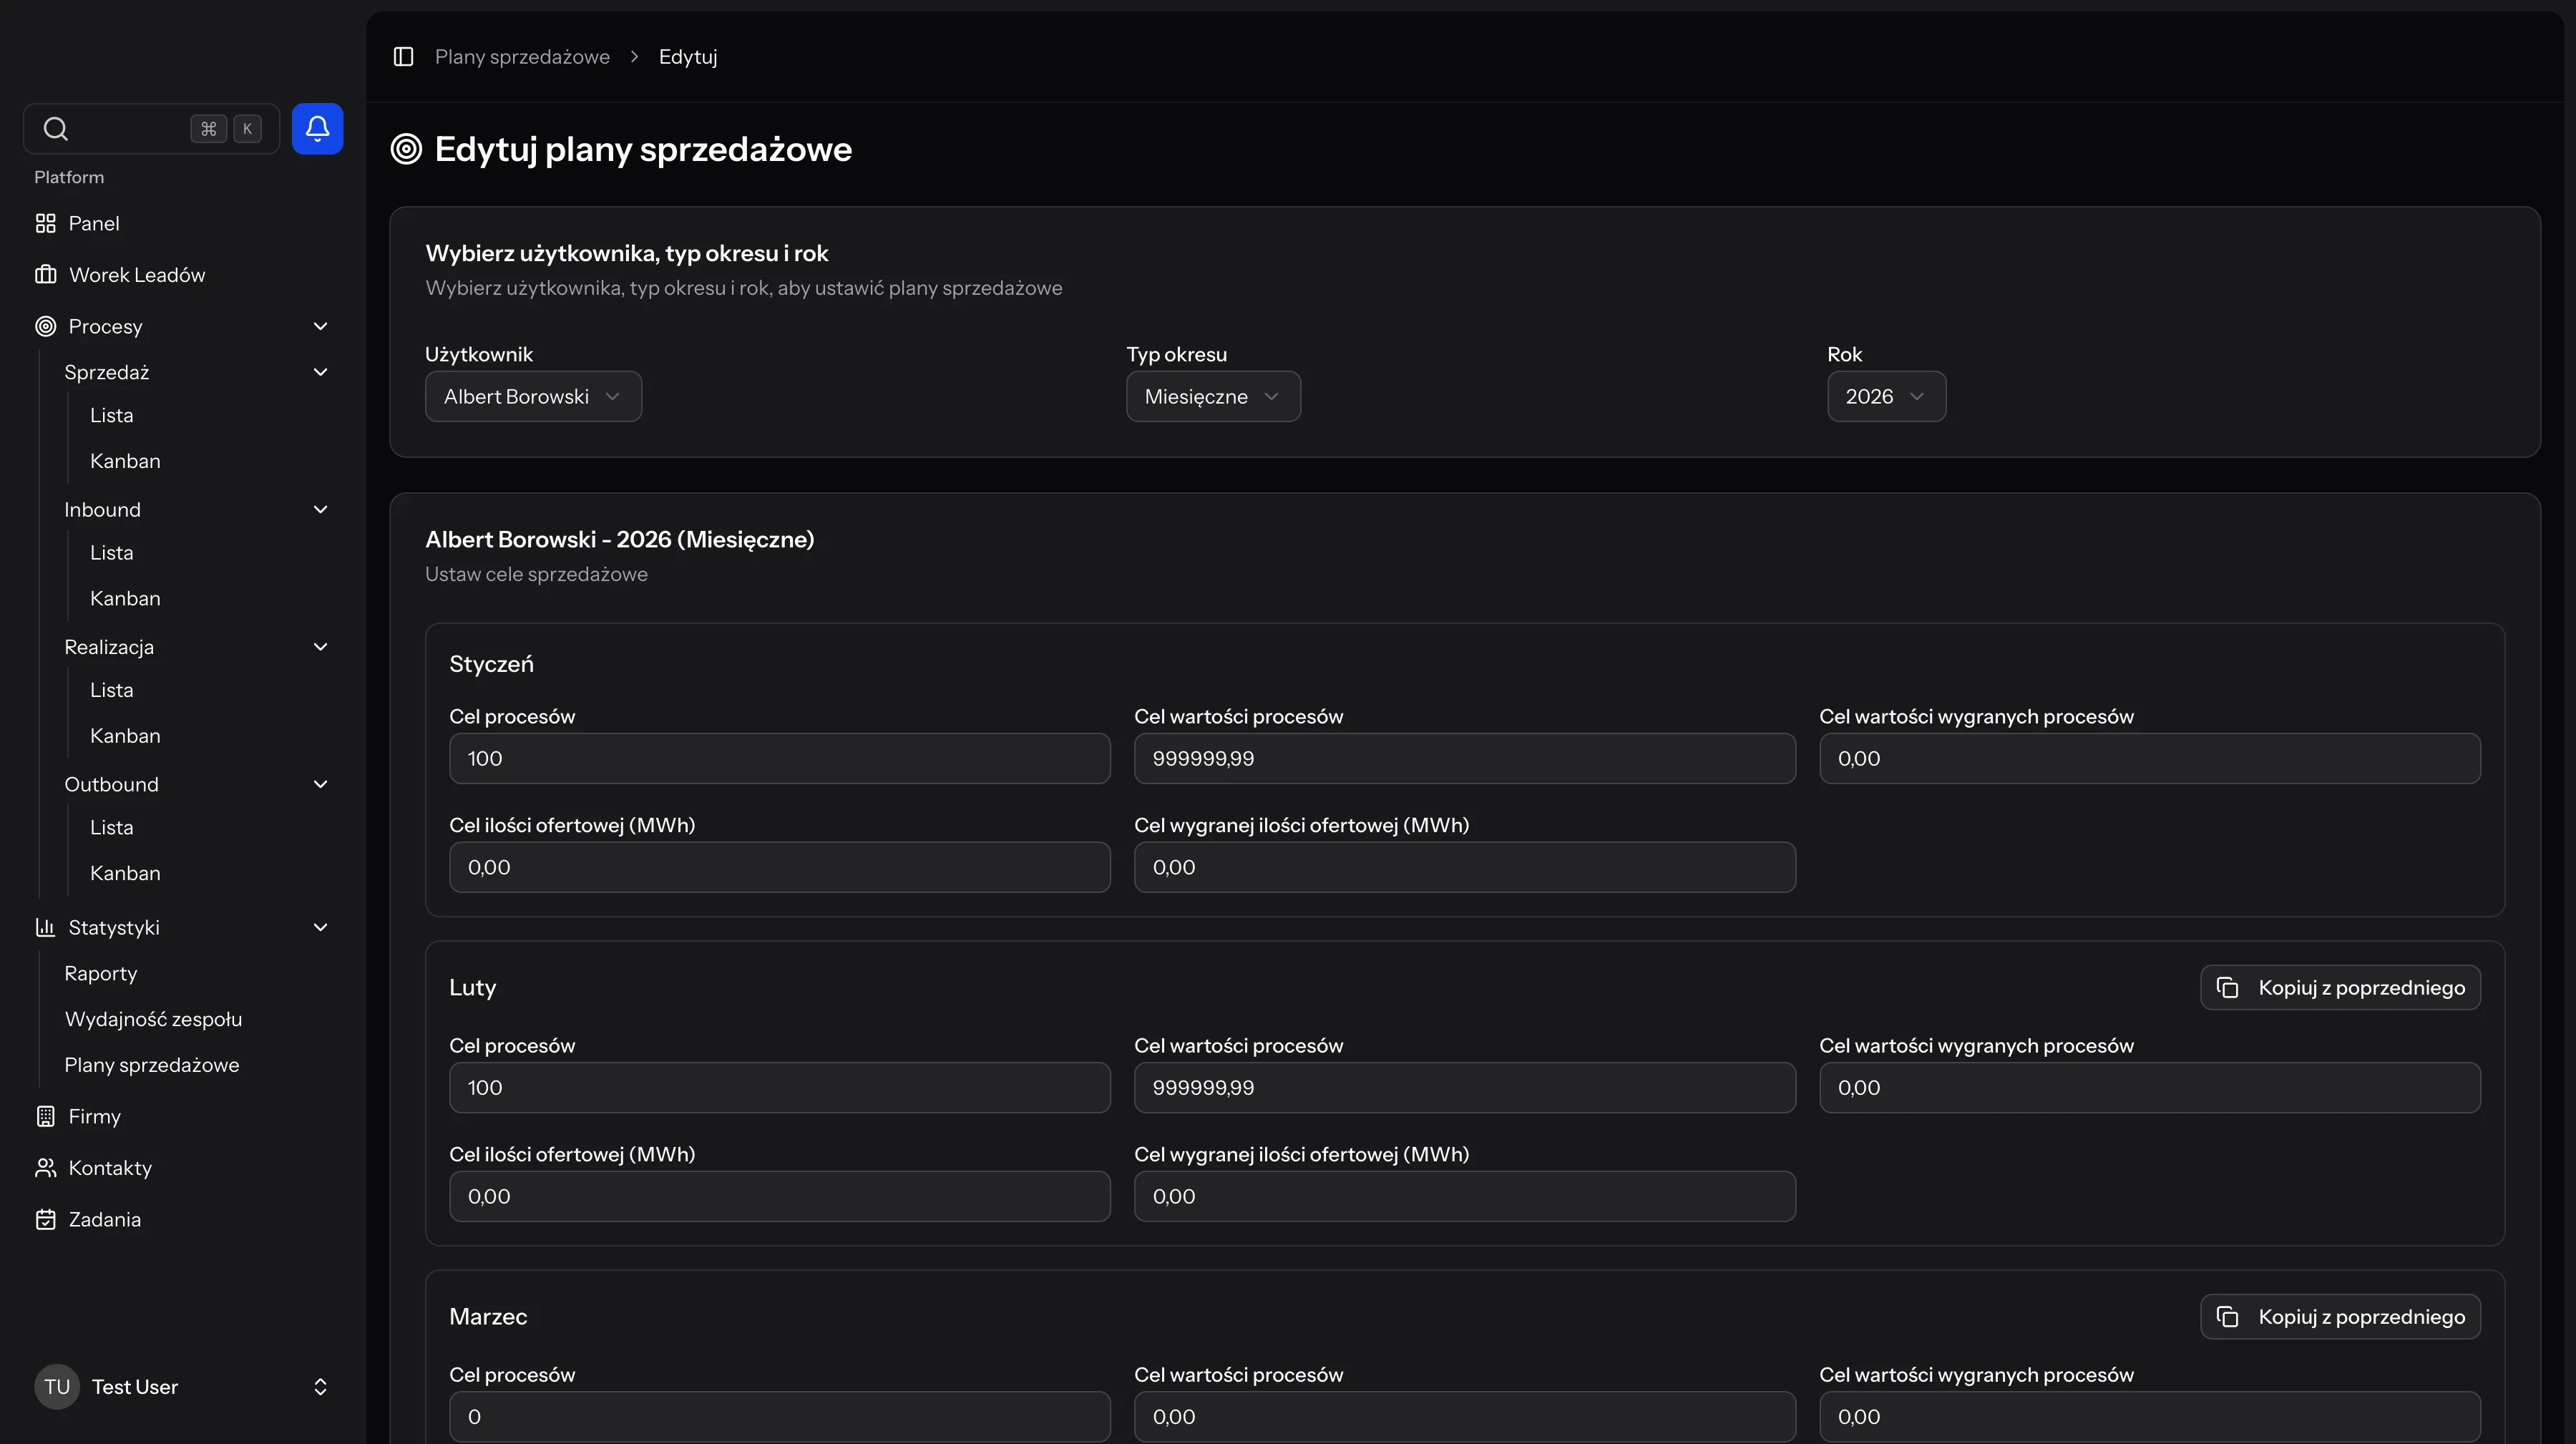Screen dimensions: 2576x1444
Task: Click Kopiuj z poprzedniego for Luty
Action: point(2340,987)
